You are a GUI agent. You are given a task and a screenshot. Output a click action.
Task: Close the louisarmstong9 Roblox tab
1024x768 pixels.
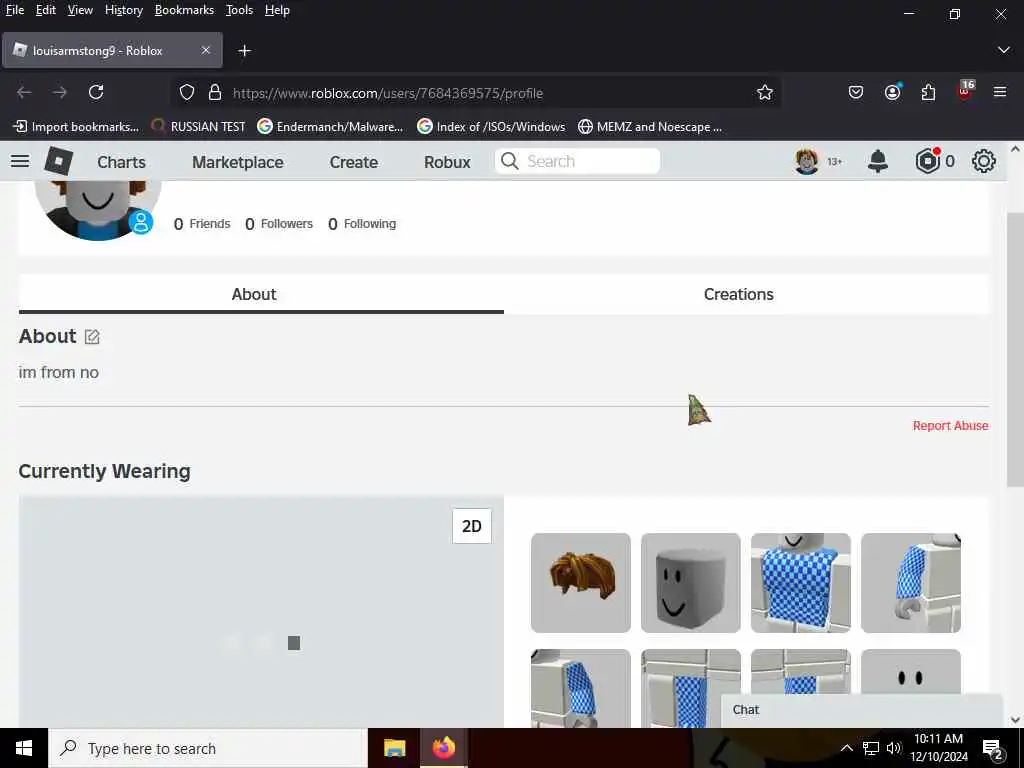(x=206, y=50)
